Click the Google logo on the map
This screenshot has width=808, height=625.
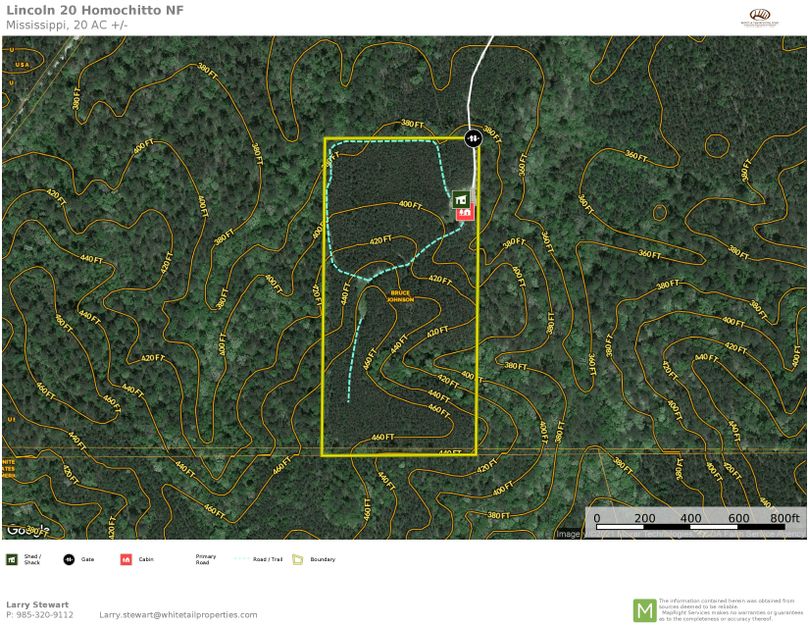[25, 530]
